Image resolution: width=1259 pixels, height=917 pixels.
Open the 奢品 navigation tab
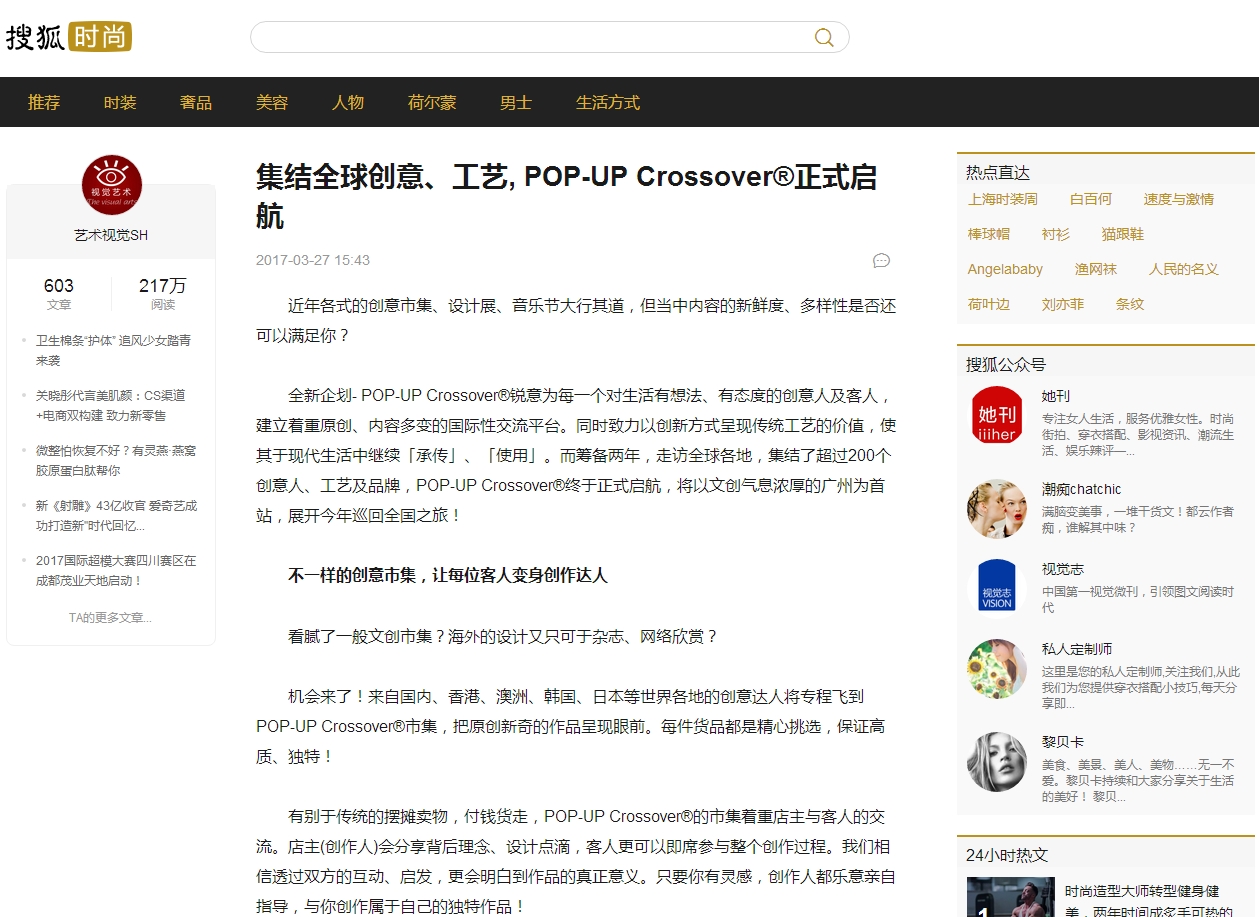[x=196, y=102]
